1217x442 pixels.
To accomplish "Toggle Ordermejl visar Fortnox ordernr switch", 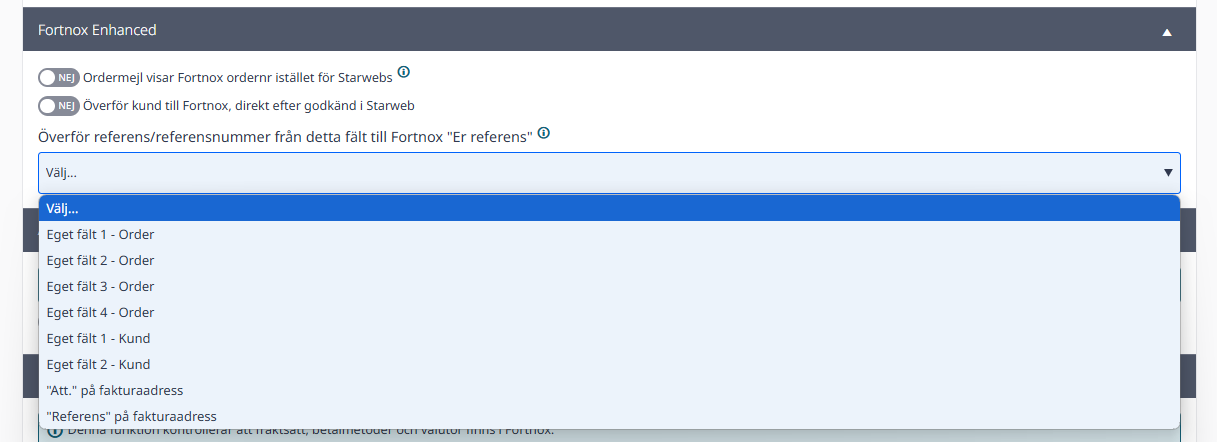I will 59,78.
